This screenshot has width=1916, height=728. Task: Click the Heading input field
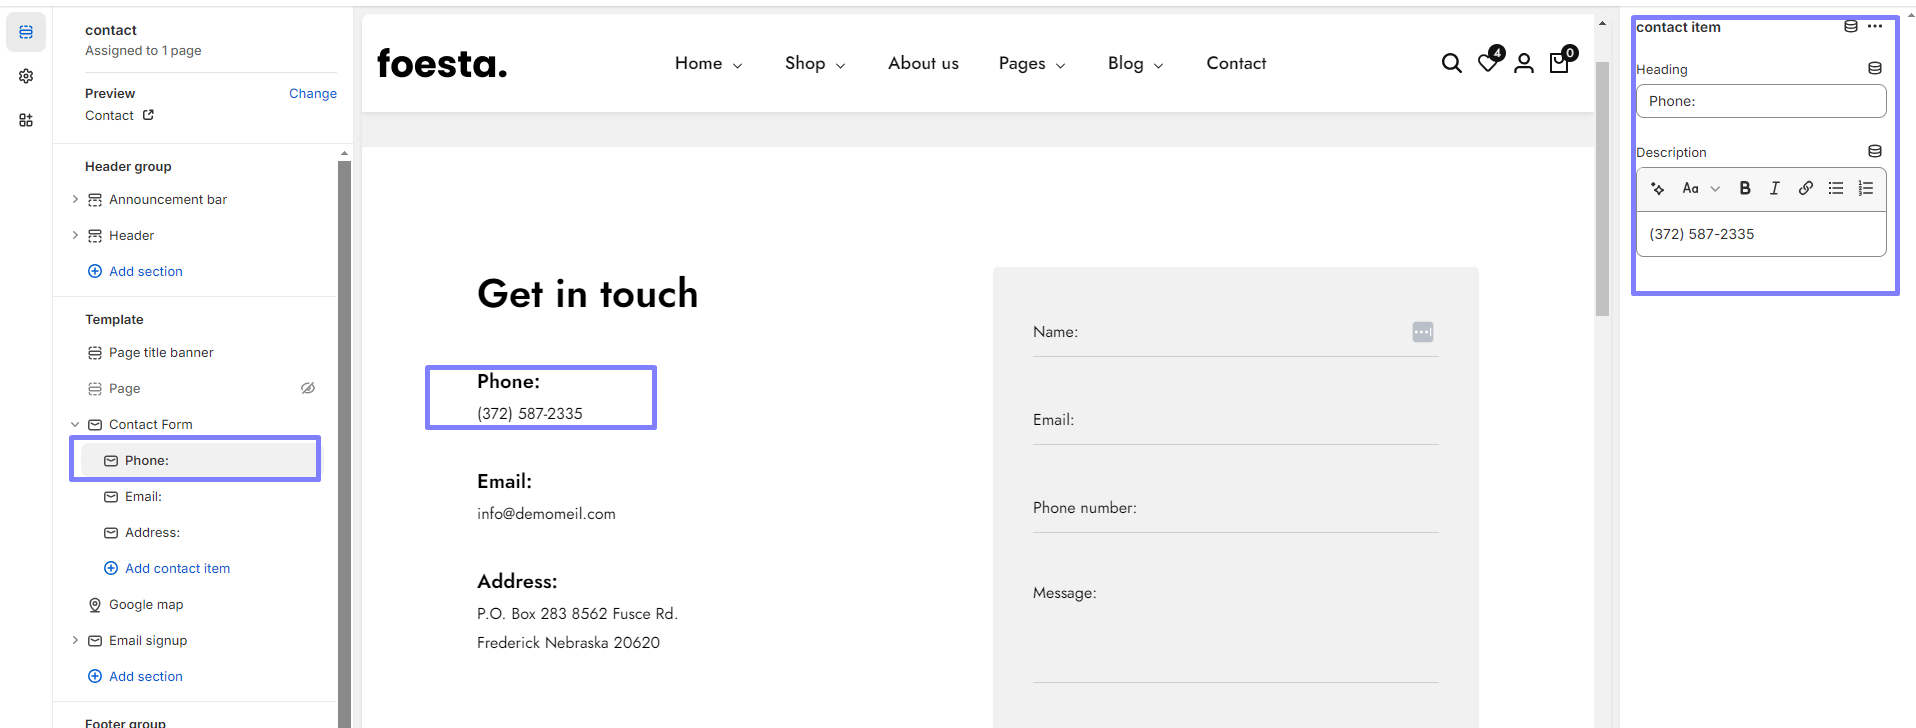point(1760,101)
